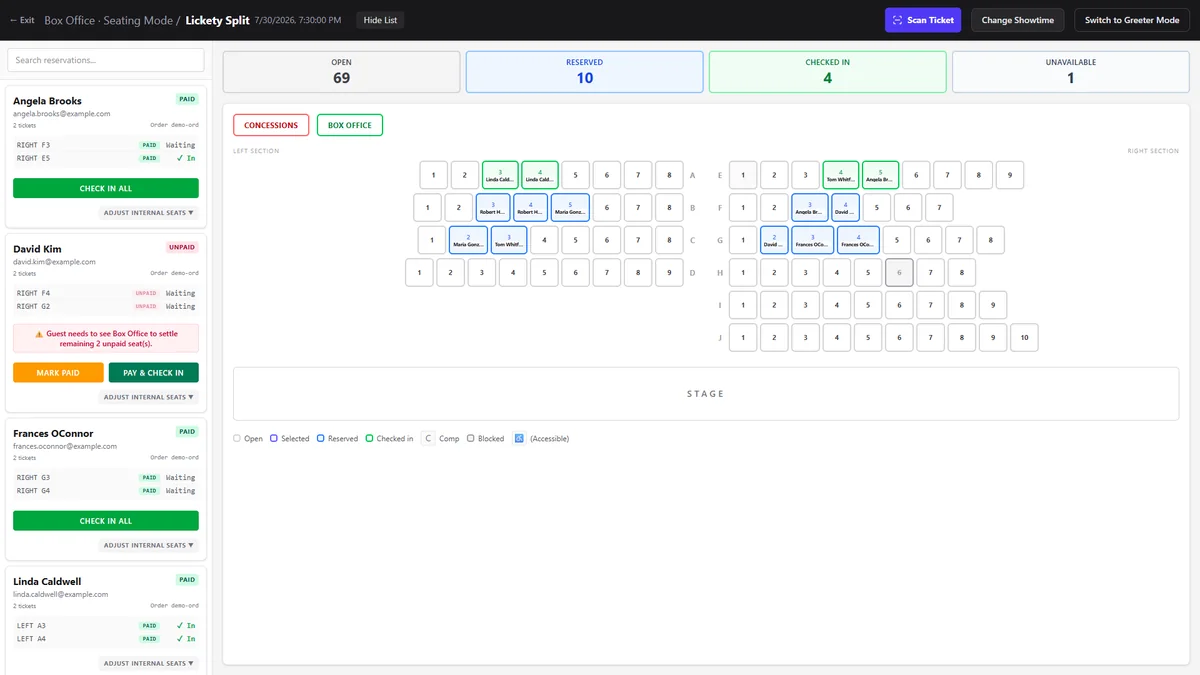Click the UNPAID badge beside David Kim's name
The height and width of the screenshot is (675, 1200).
[182, 247]
